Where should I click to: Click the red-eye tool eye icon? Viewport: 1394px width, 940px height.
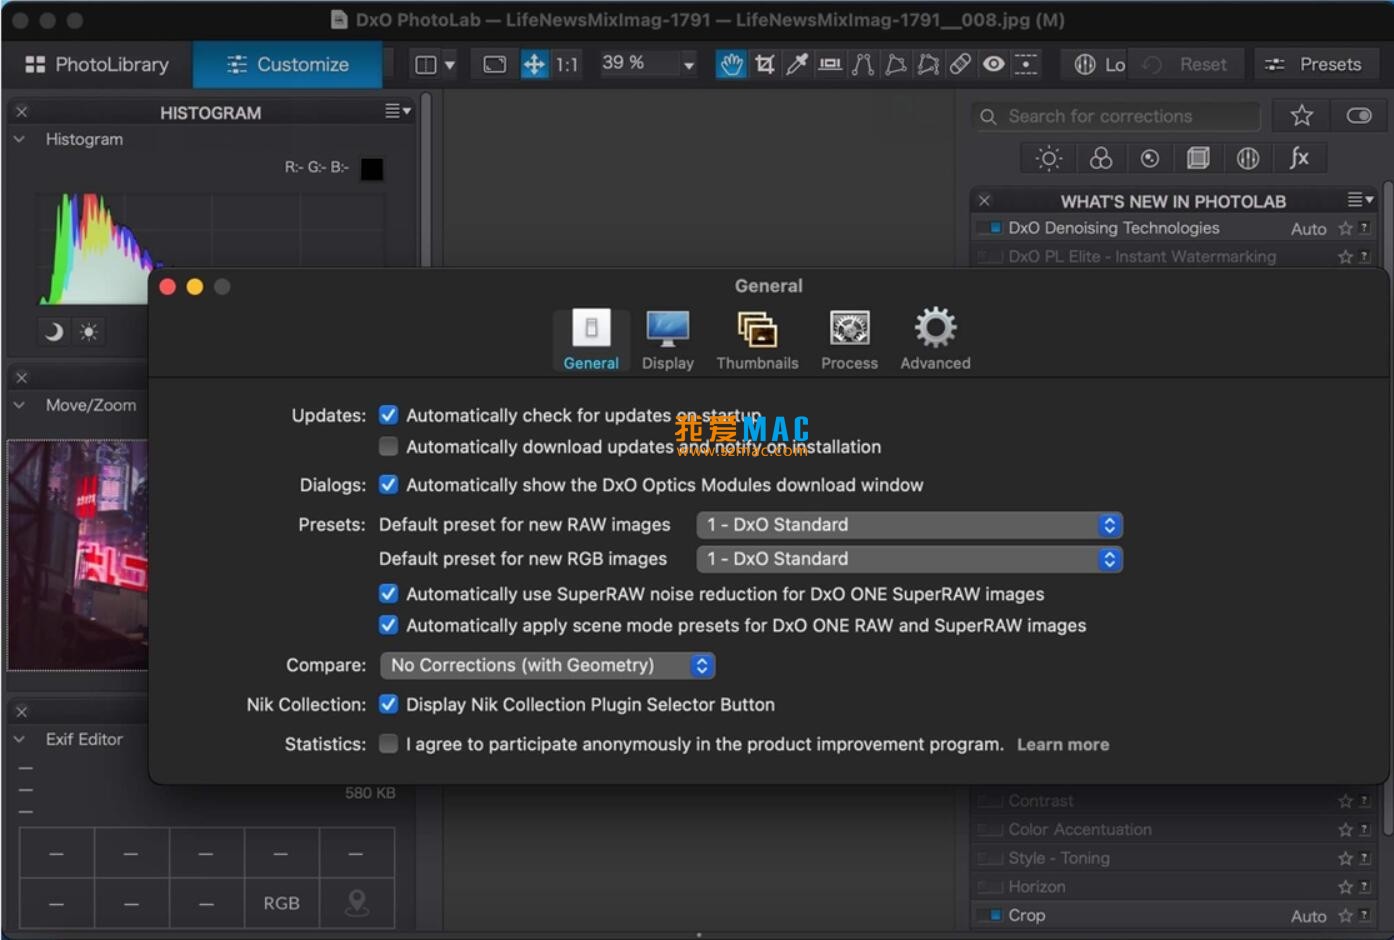pyautogui.click(x=993, y=64)
